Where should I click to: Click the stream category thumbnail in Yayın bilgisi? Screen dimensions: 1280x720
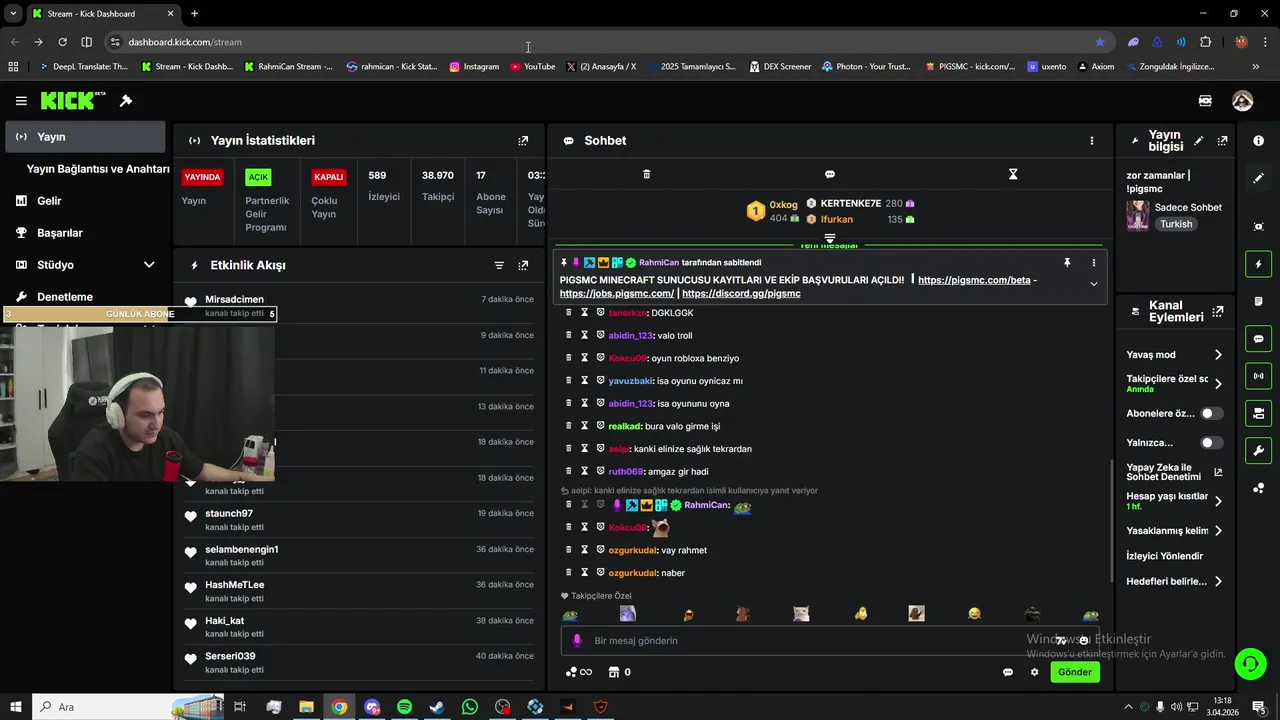[1138, 215]
